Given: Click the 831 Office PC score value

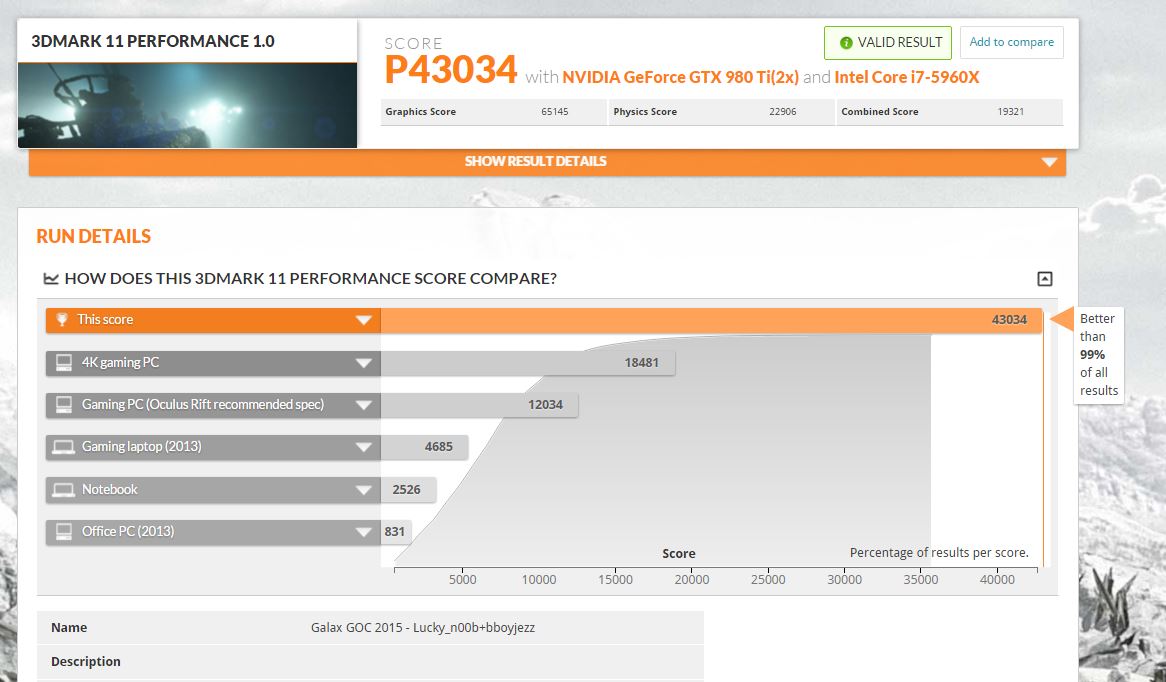Looking at the screenshot, I should [x=395, y=532].
